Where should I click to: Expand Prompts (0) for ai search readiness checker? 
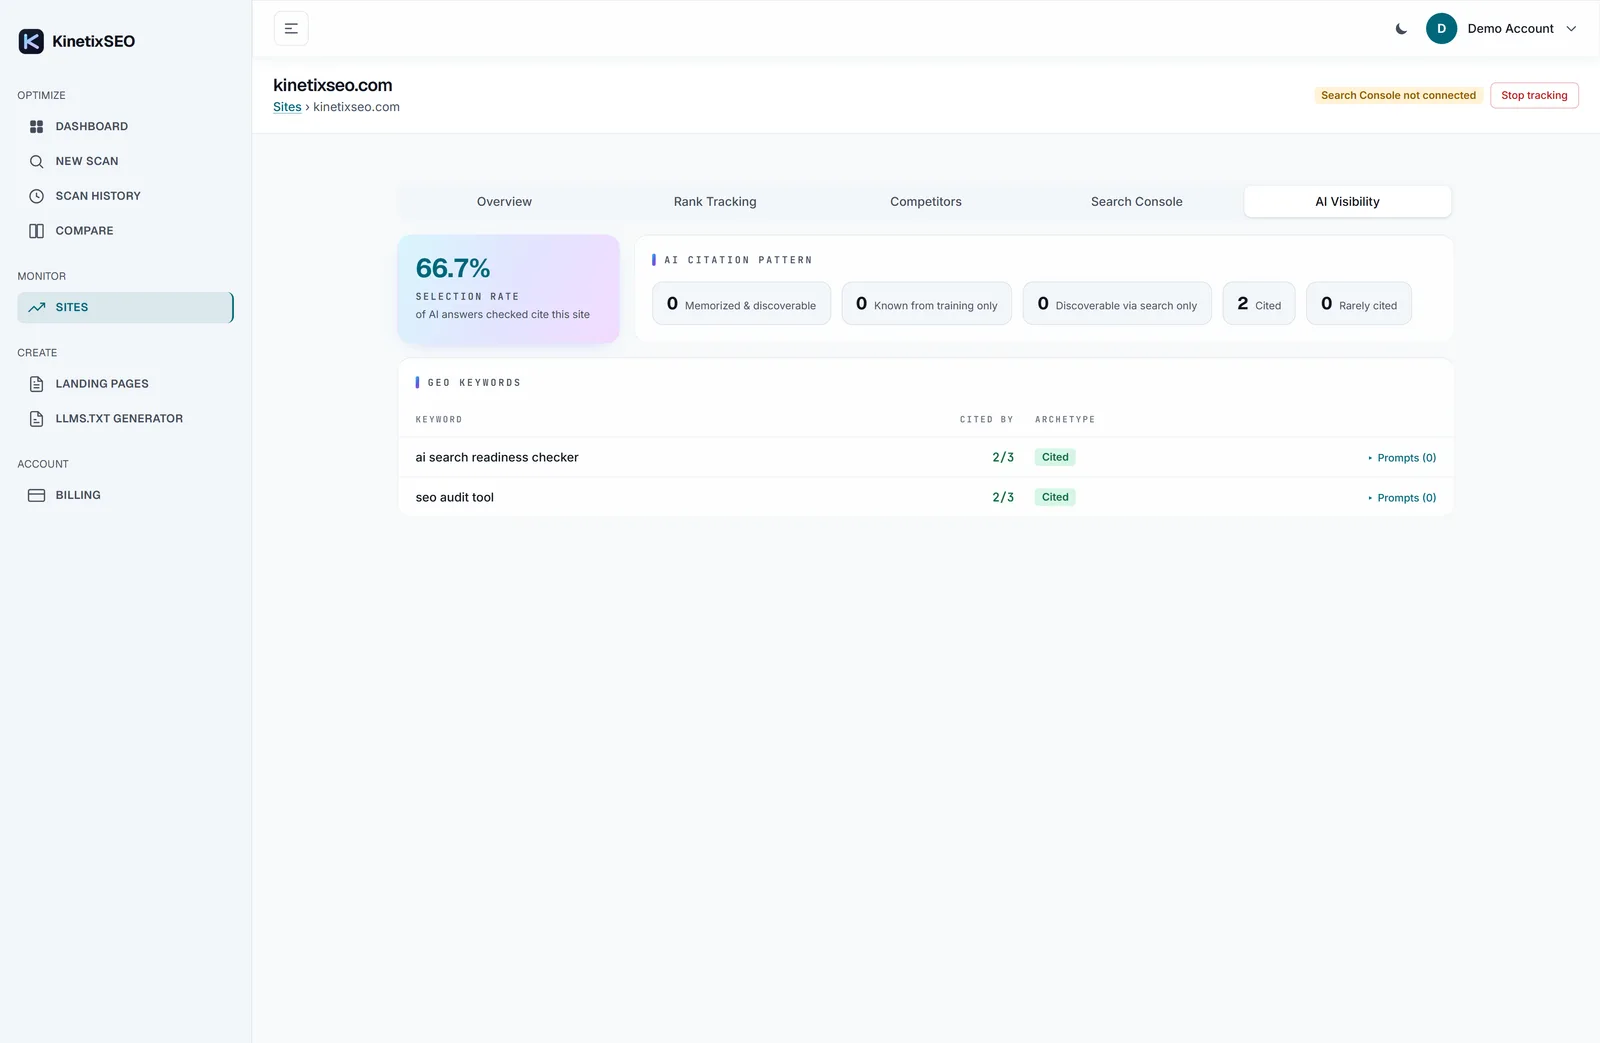tap(1402, 458)
